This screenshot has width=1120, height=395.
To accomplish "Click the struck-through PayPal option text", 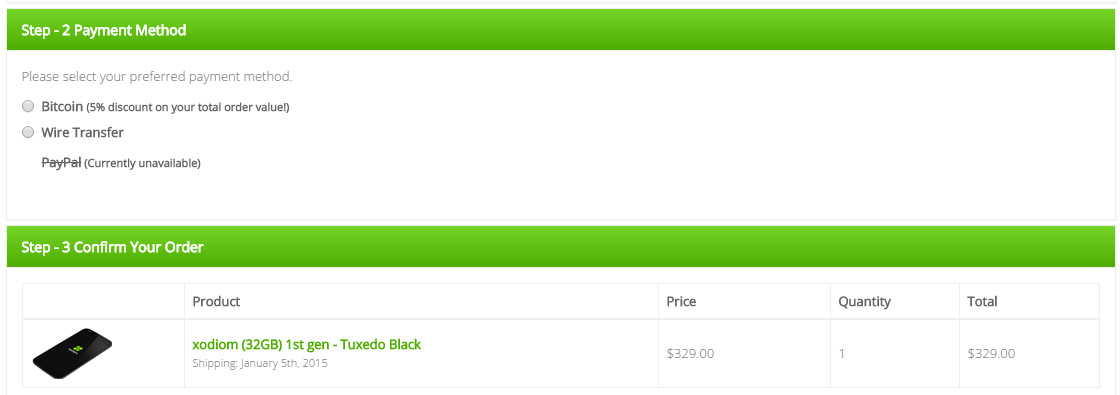I will pyautogui.click(x=61, y=162).
